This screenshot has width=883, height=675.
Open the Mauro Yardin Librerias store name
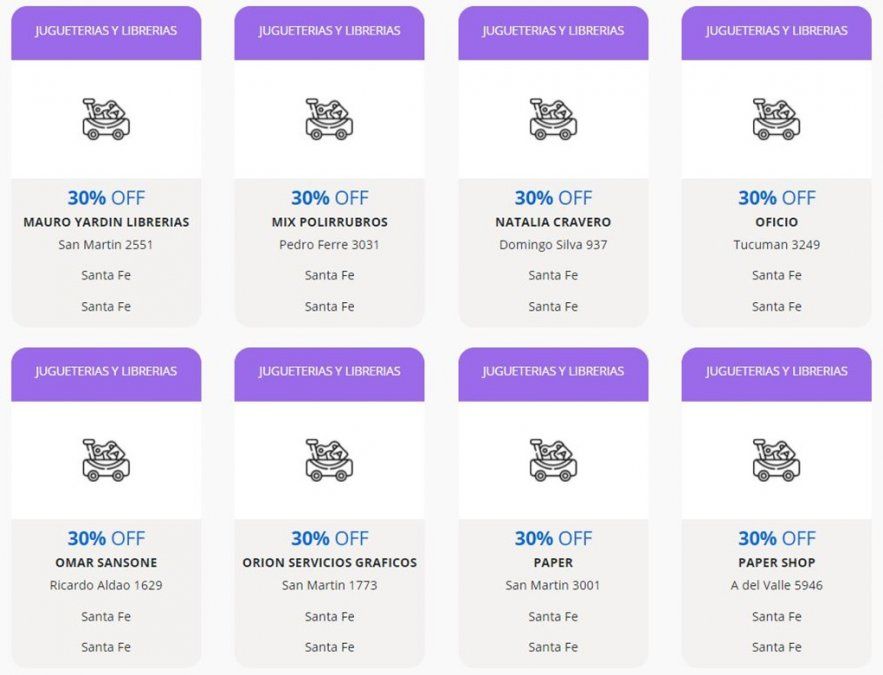pos(106,222)
